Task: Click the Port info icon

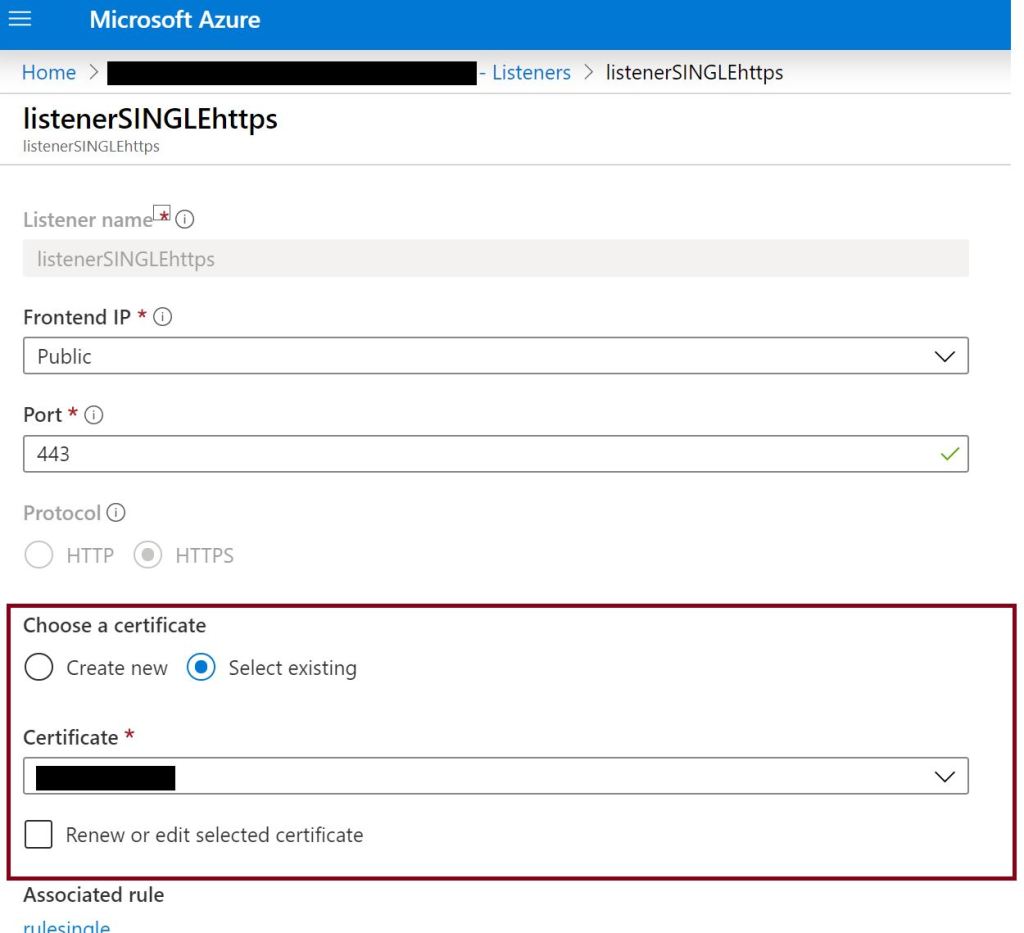Action: click(x=93, y=415)
